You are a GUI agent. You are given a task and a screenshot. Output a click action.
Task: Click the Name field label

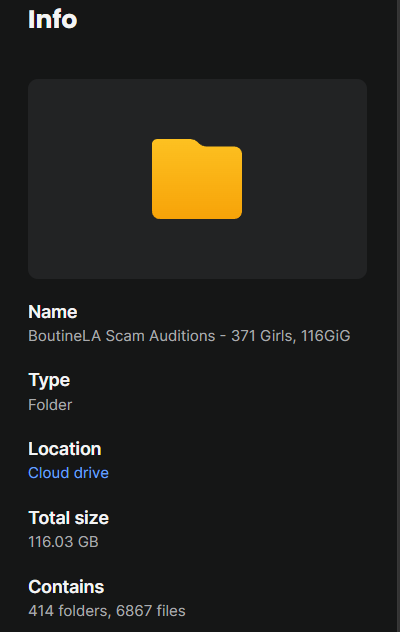point(52,312)
